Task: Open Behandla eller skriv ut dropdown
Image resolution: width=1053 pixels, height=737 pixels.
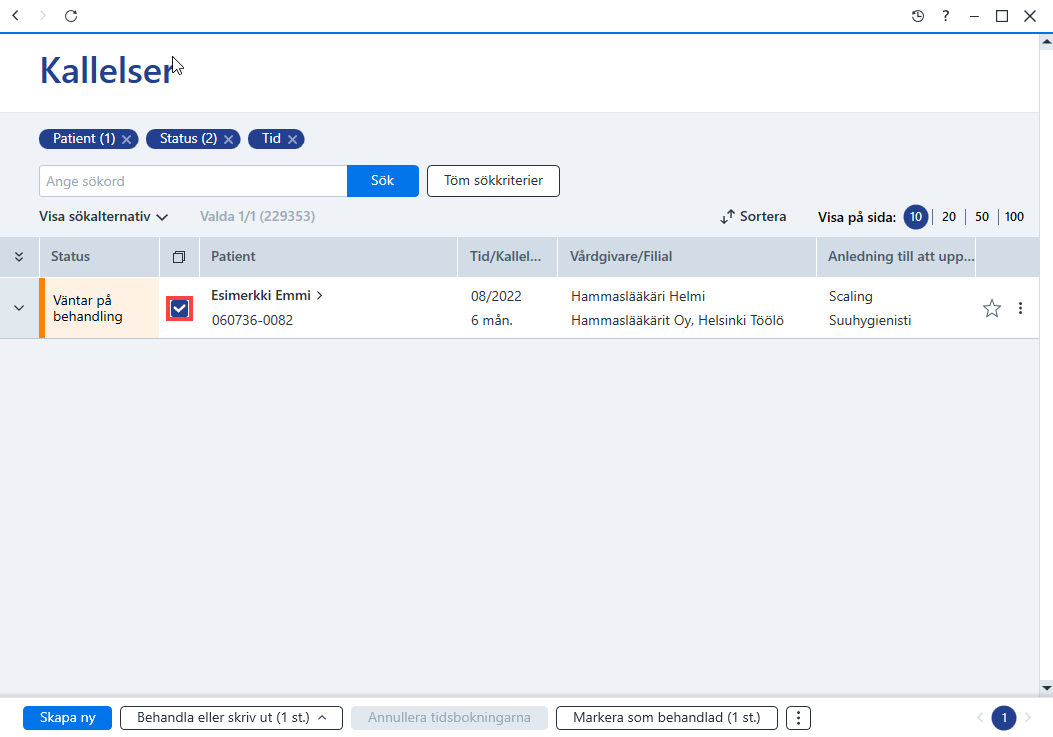Action: [x=231, y=718]
